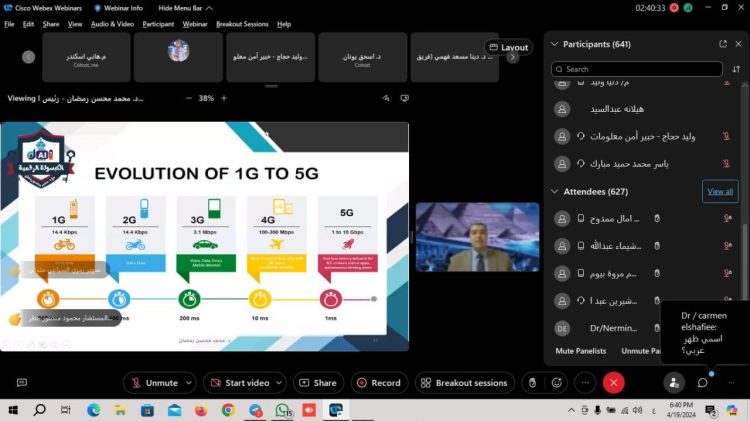Click the annotate icon above shared slide
Image resolution: width=750 pixels, height=421 pixels.
tap(386, 98)
